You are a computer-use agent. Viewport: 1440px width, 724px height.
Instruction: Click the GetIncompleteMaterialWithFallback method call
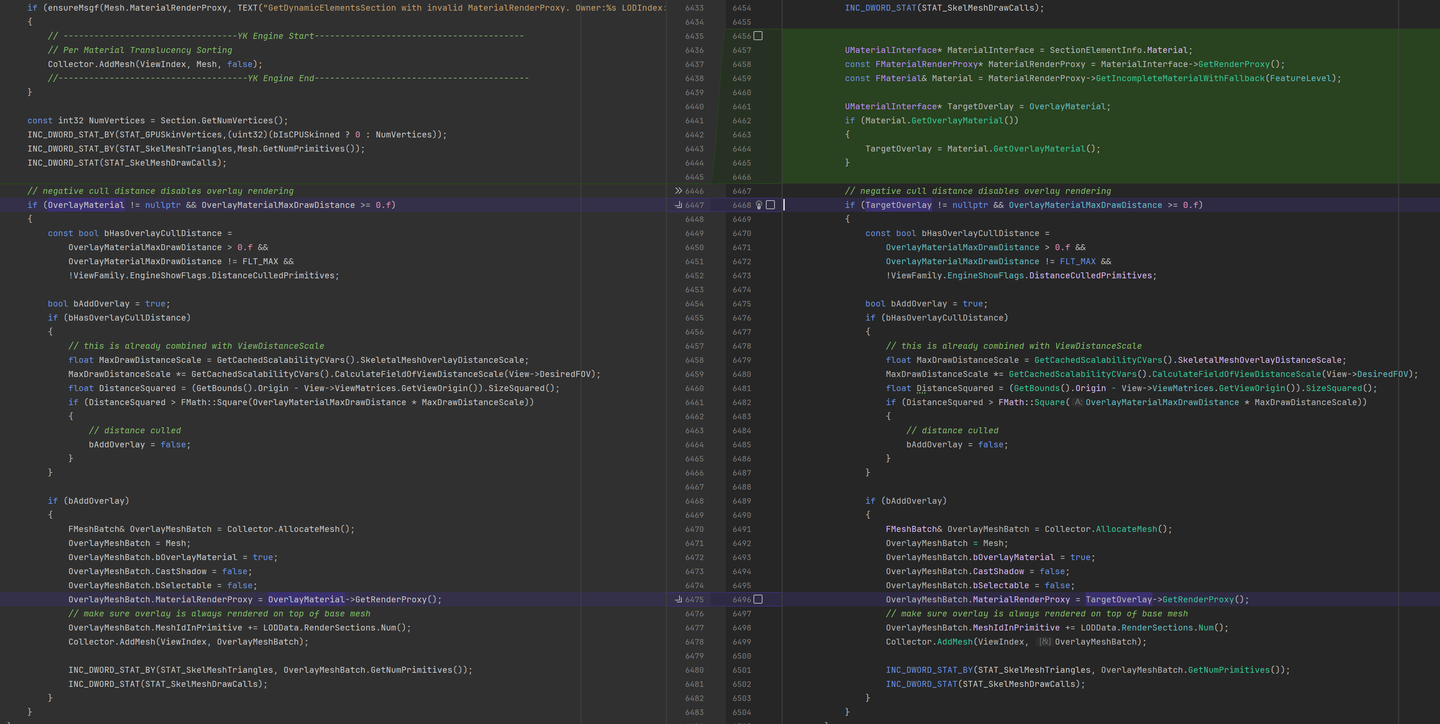coord(1178,78)
